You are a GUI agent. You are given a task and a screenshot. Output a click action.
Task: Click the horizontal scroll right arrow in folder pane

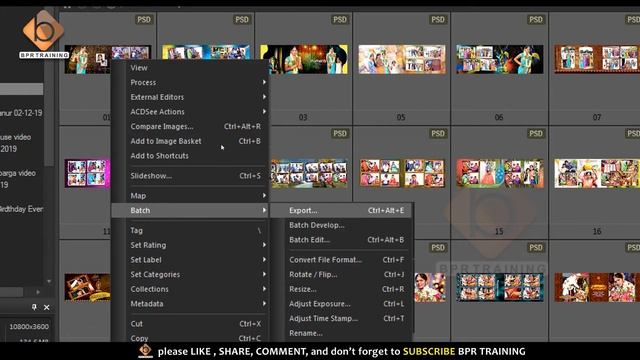38,292
